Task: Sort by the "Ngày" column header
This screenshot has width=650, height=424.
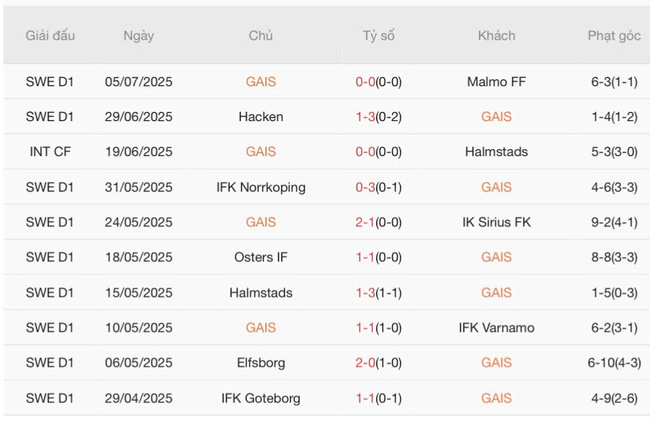Action: [x=139, y=36]
